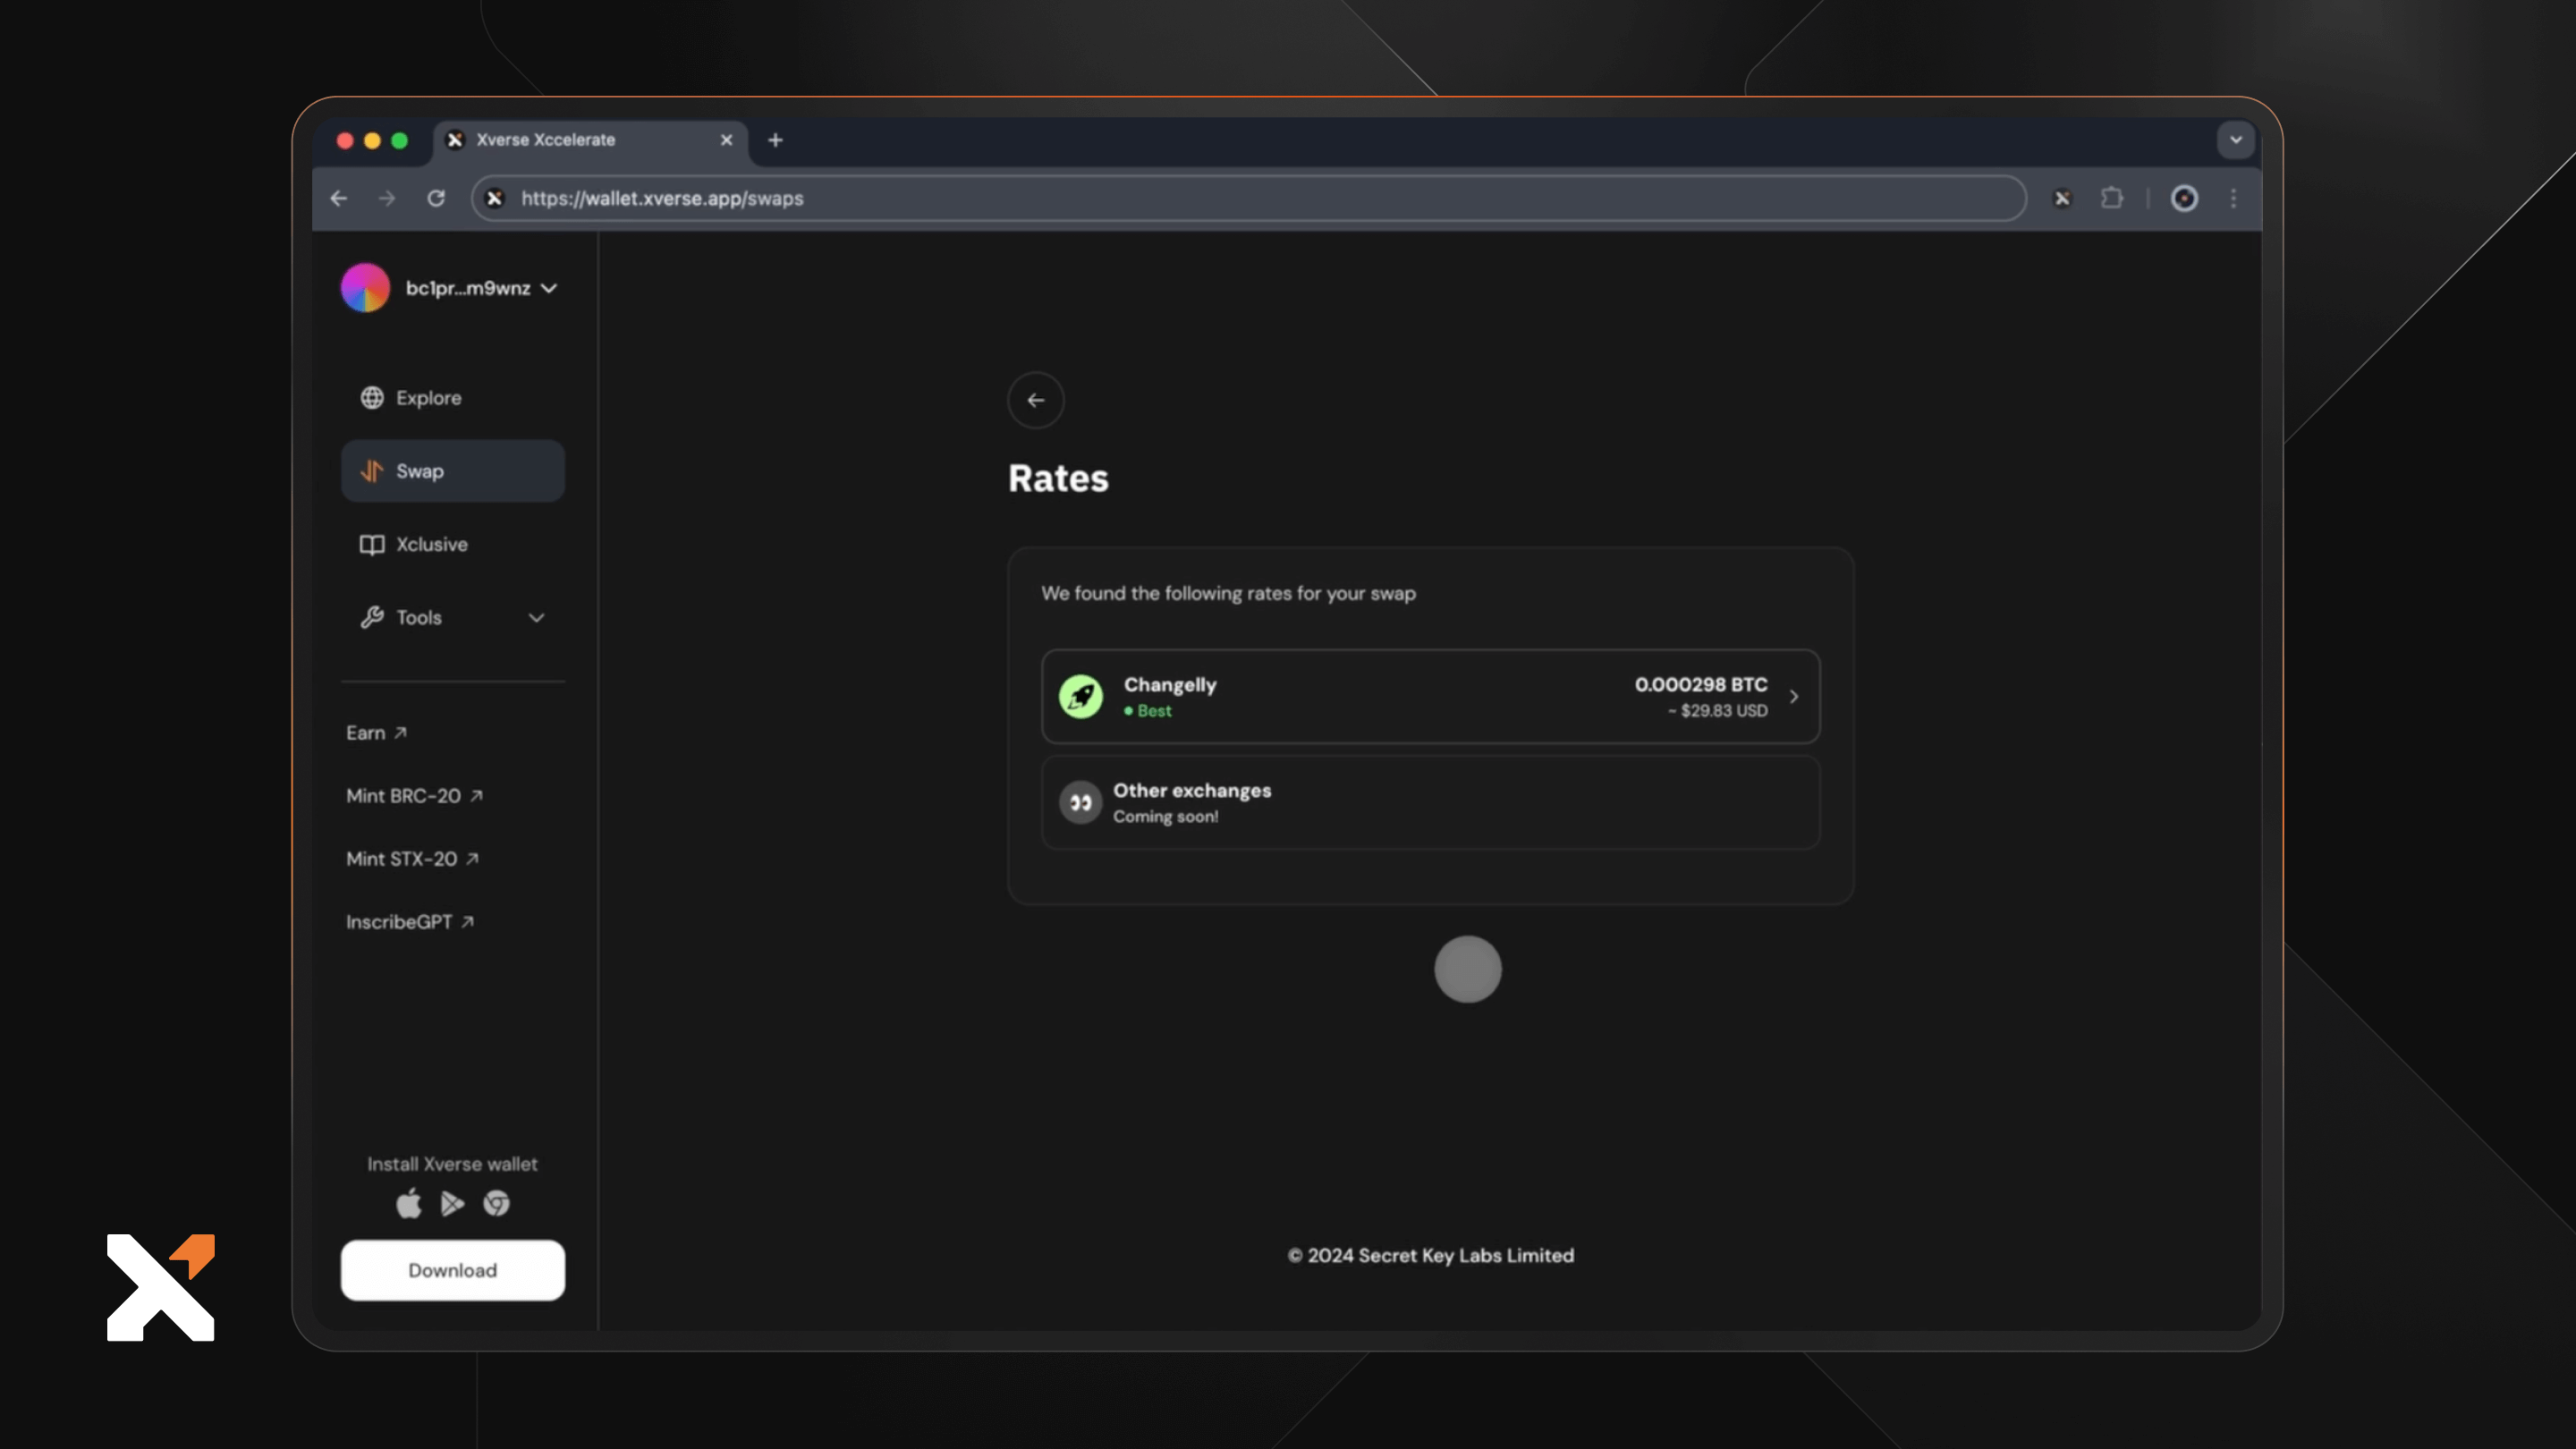This screenshot has width=2576, height=1449.
Task: Select the Changelly rate option
Action: tap(1430, 696)
